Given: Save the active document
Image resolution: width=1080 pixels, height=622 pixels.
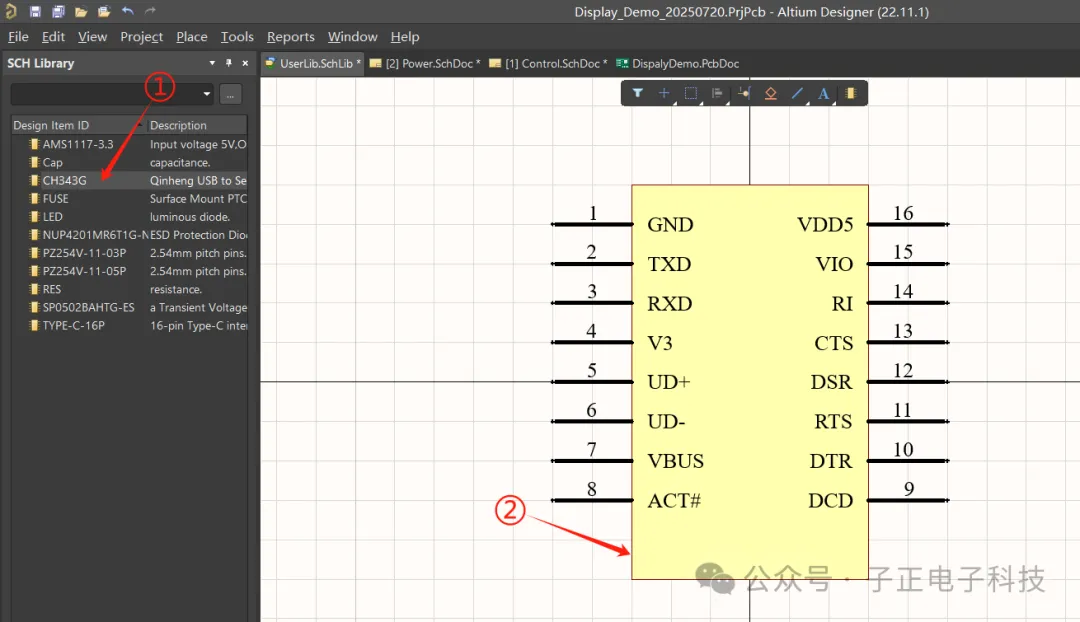Looking at the screenshot, I should 35,11.
